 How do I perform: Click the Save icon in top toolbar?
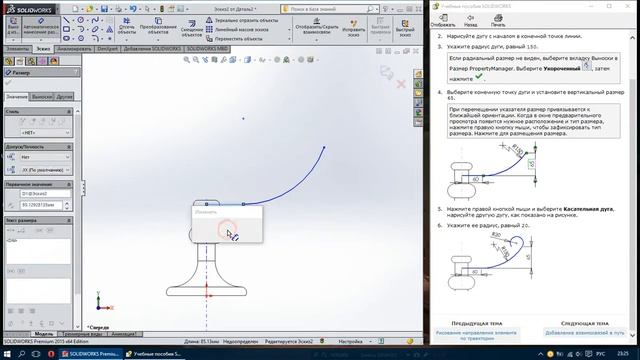[104, 9]
